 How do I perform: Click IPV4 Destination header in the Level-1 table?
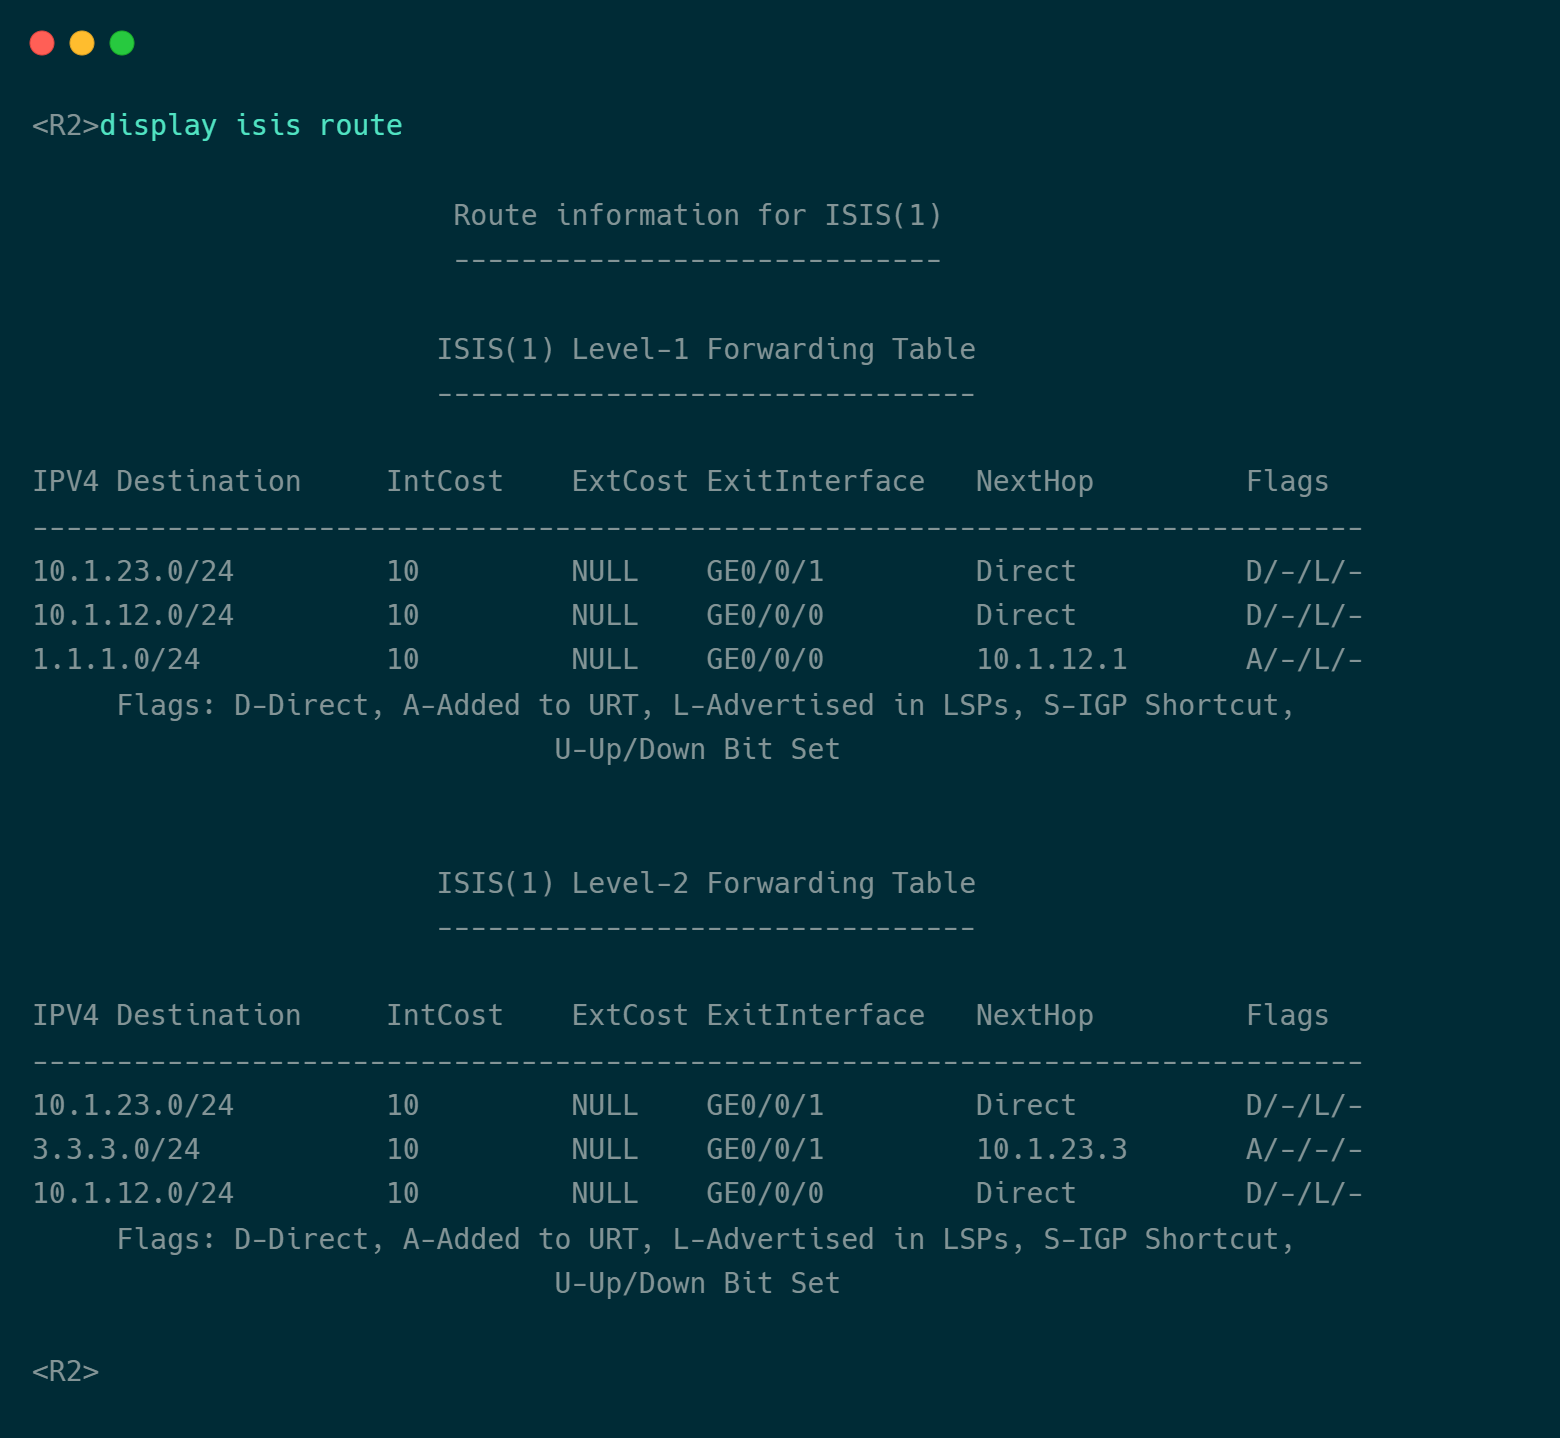[166, 482]
